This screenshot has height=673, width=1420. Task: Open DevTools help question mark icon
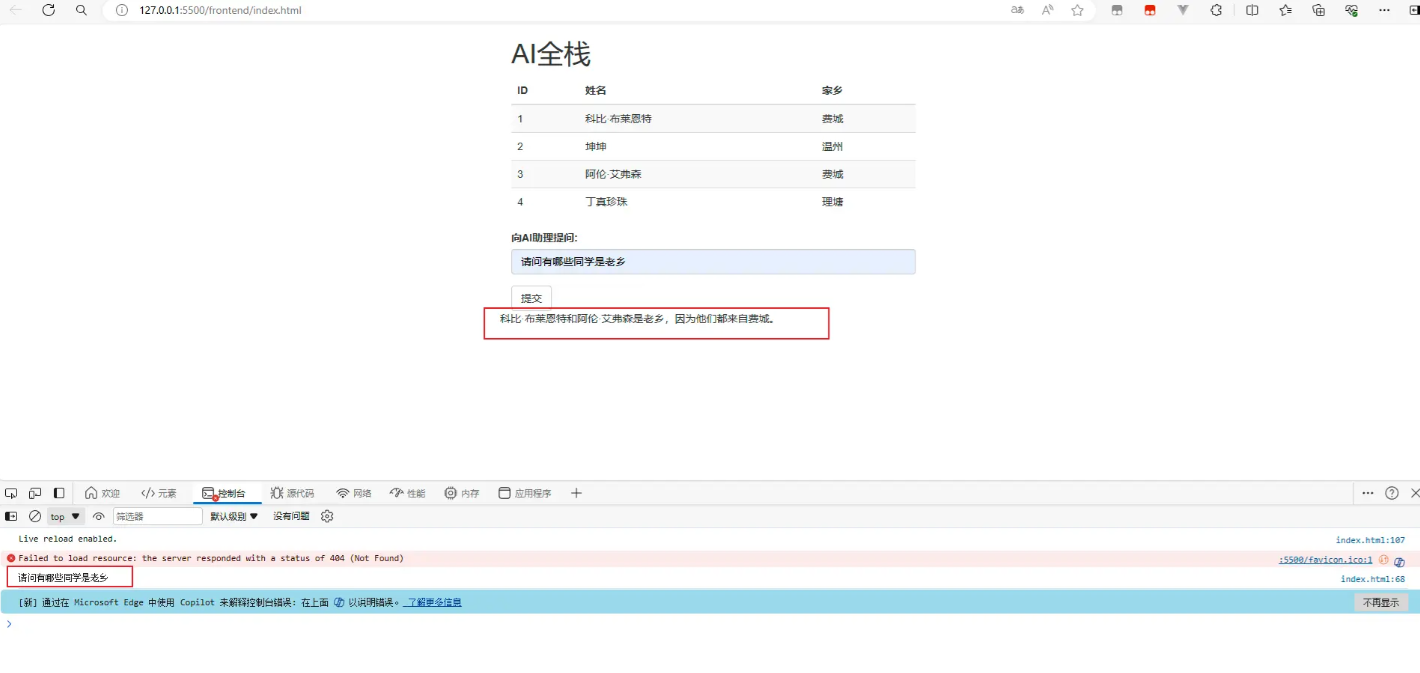[x=1391, y=493]
